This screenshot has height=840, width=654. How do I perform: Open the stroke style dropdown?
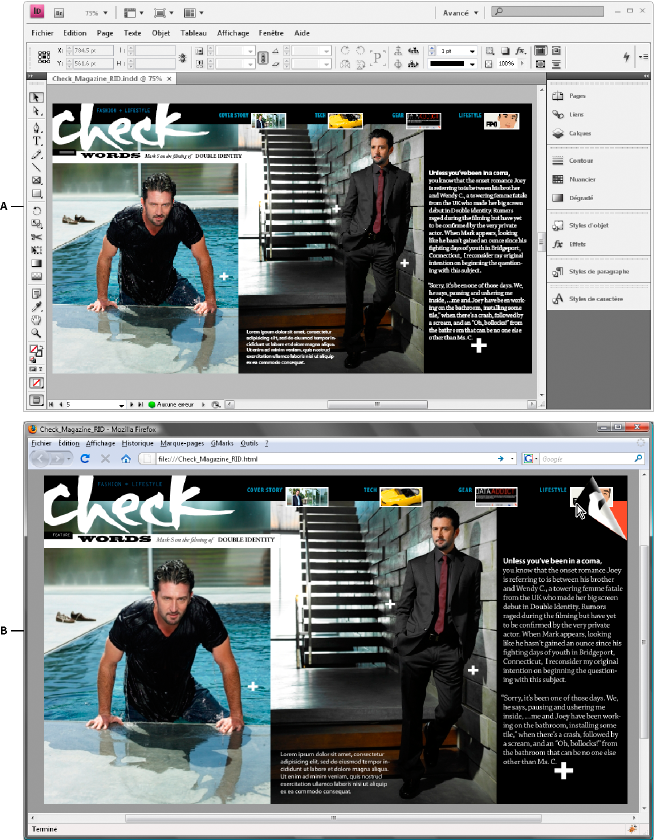point(472,64)
